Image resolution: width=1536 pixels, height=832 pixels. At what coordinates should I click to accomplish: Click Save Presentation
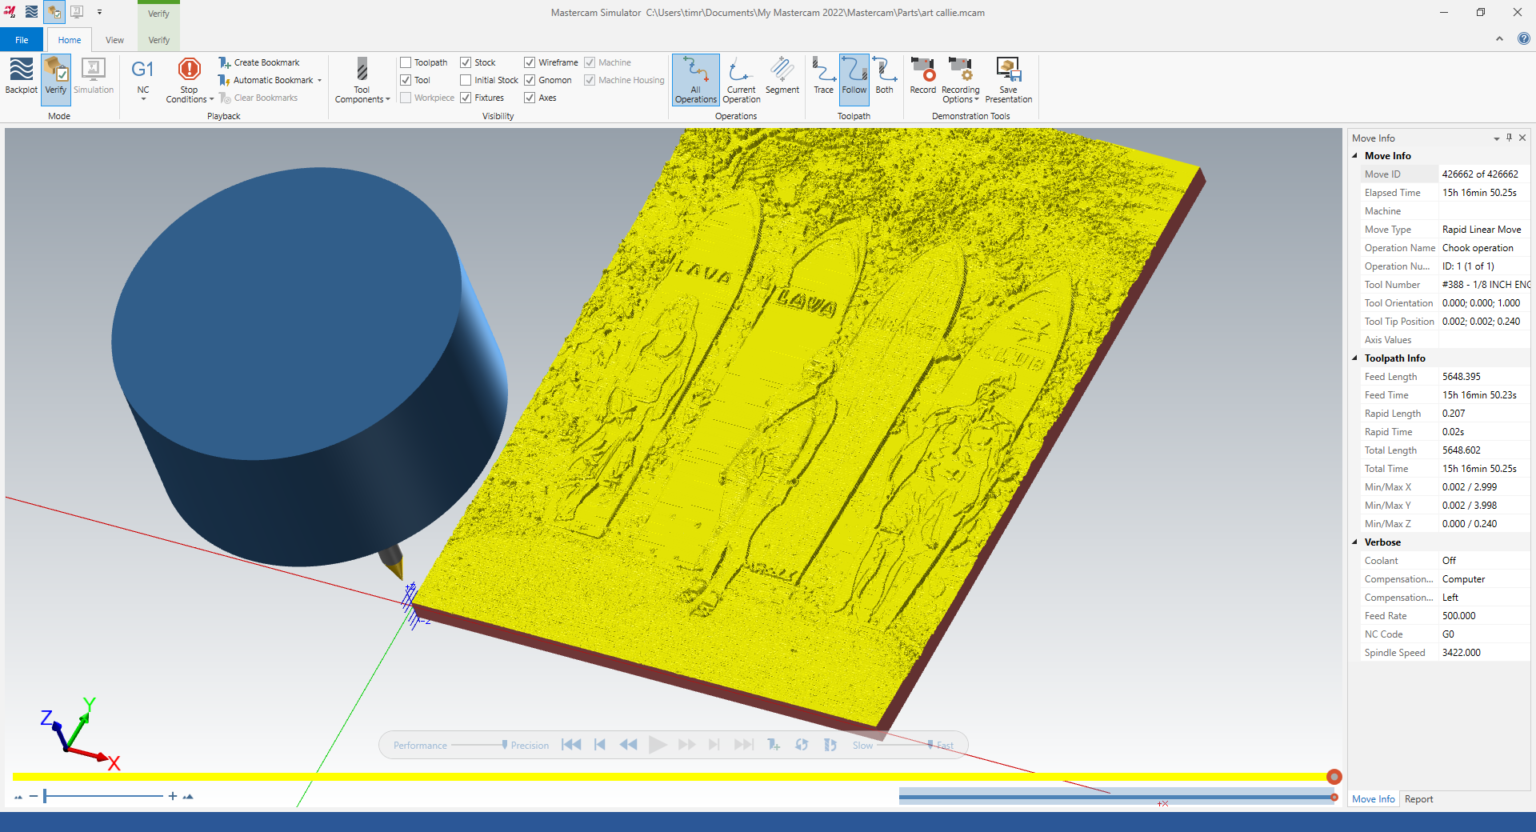coord(1008,80)
